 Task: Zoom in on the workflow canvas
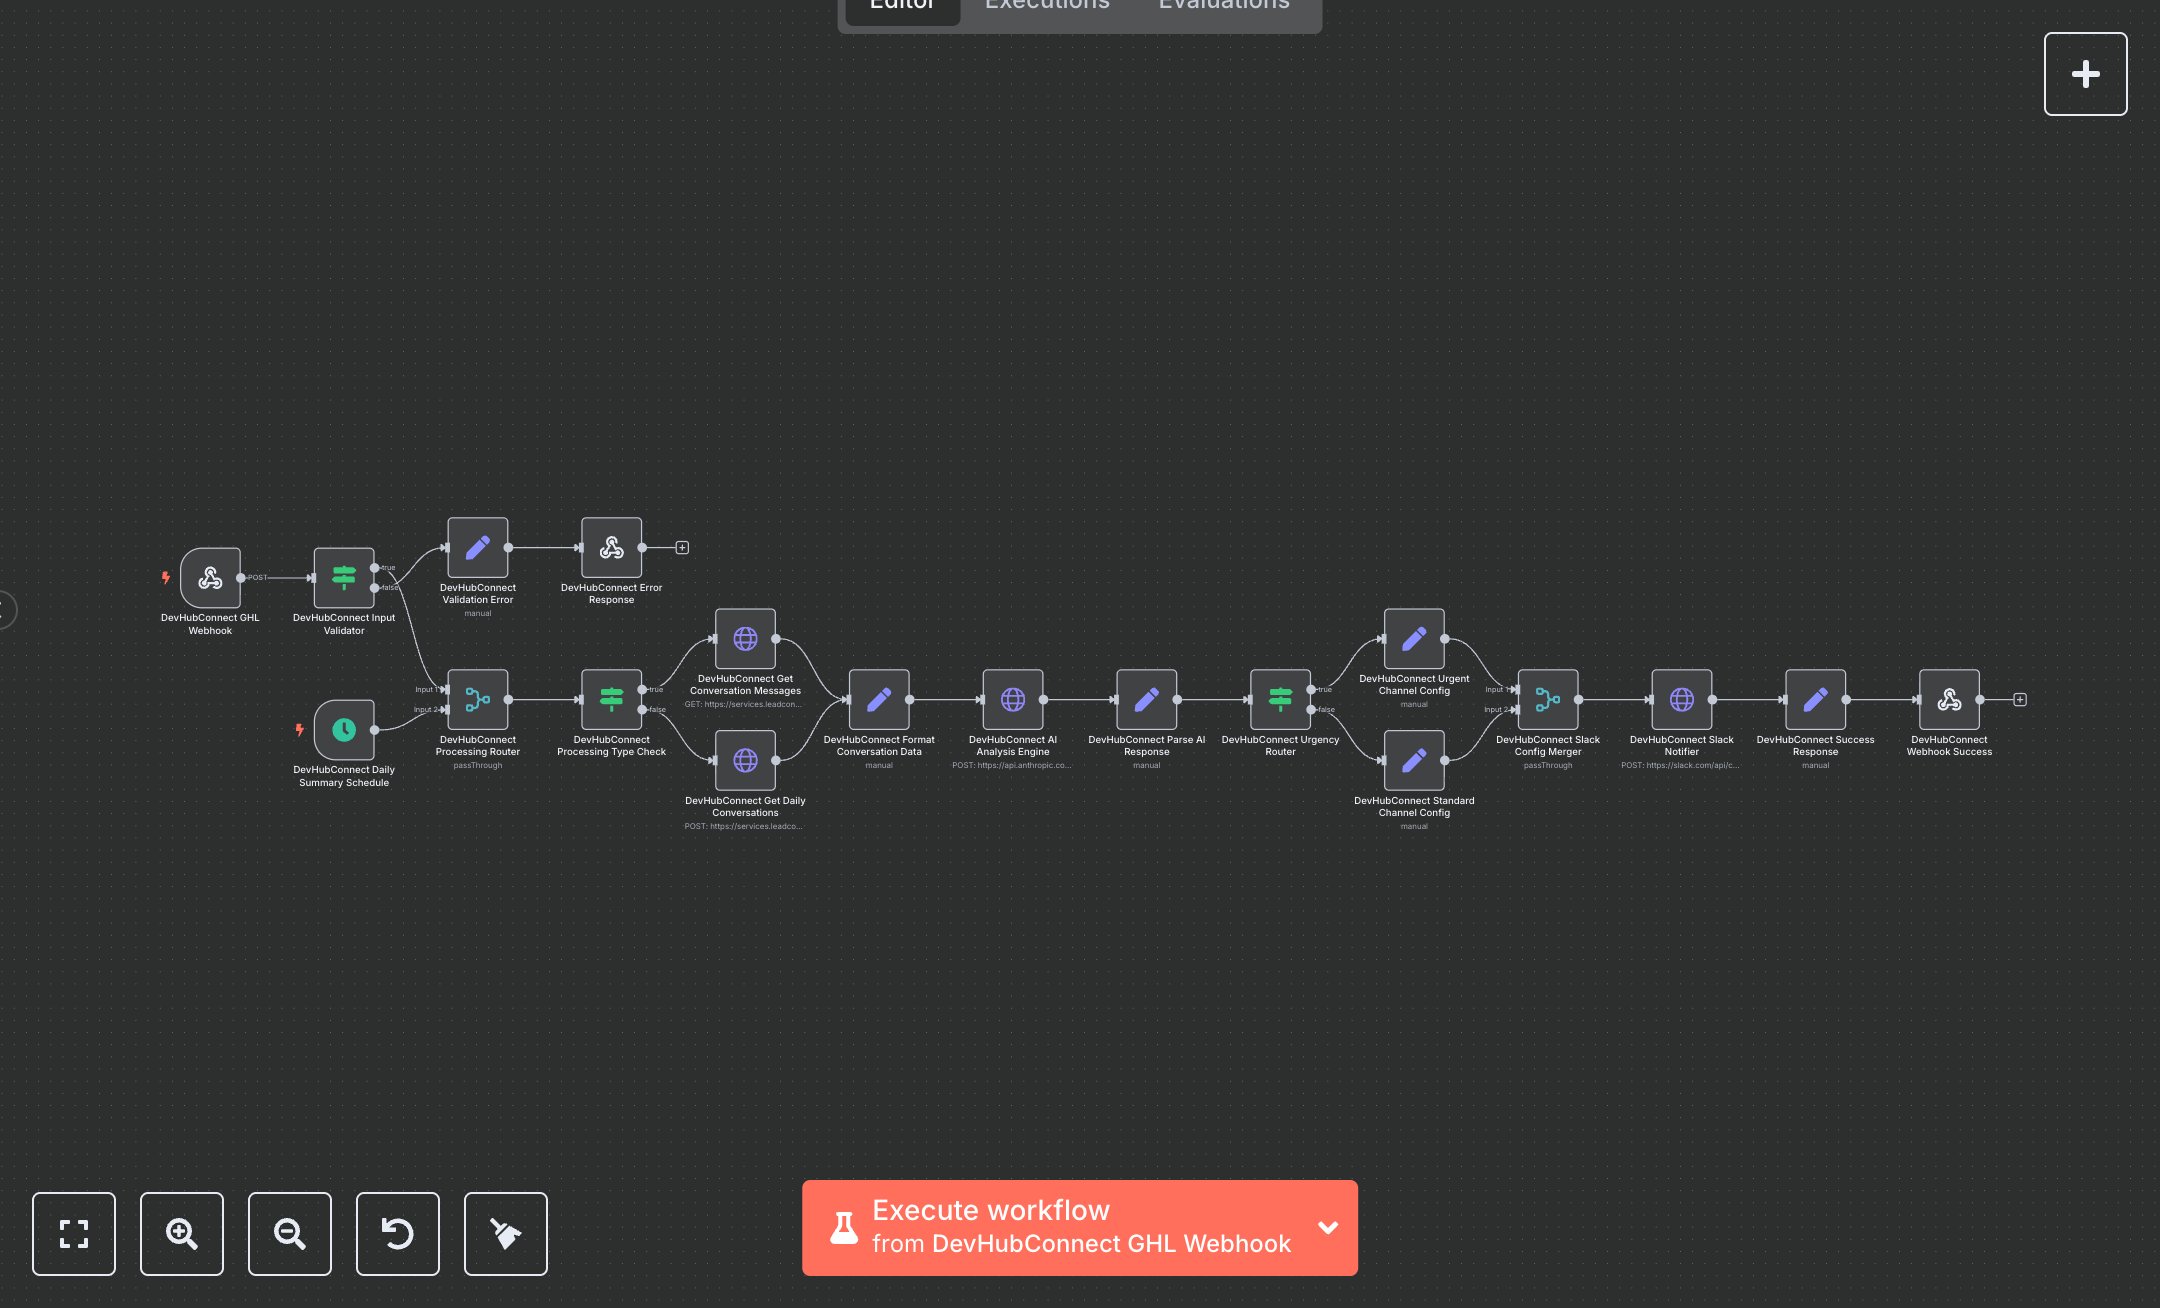pos(181,1234)
